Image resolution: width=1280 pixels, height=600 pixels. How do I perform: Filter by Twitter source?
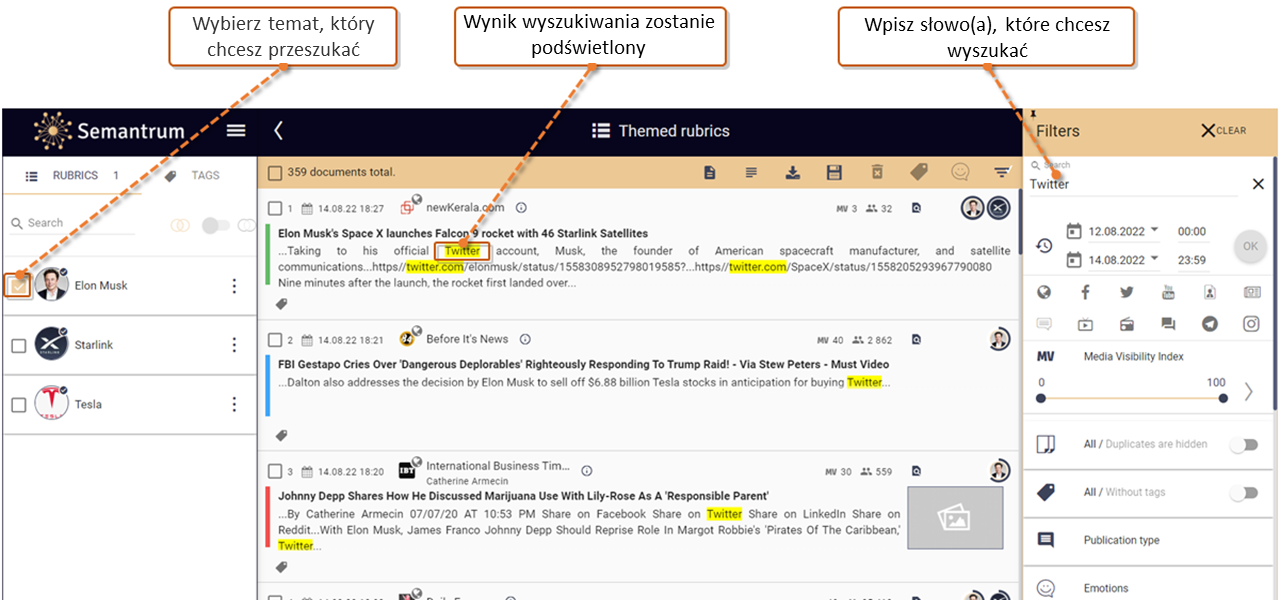tap(1127, 293)
